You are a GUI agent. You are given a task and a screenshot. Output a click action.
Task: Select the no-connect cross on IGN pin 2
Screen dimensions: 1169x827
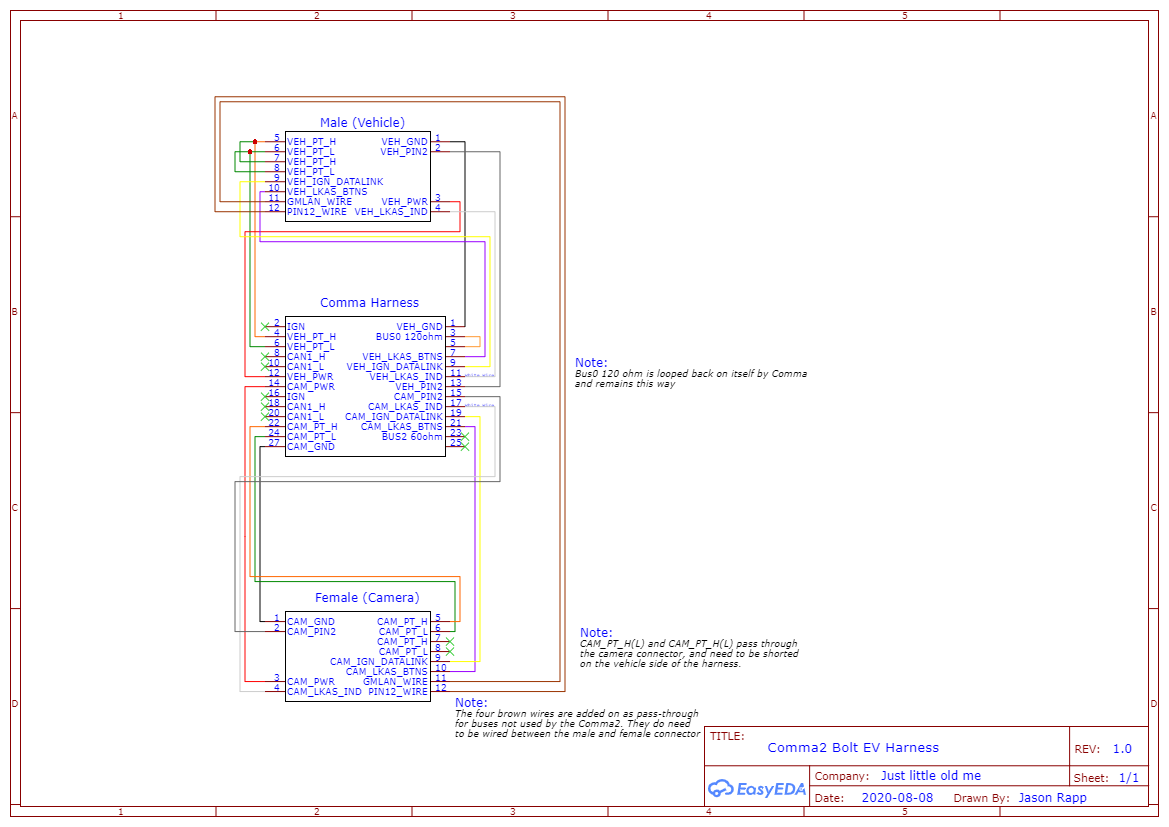pos(264,326)
